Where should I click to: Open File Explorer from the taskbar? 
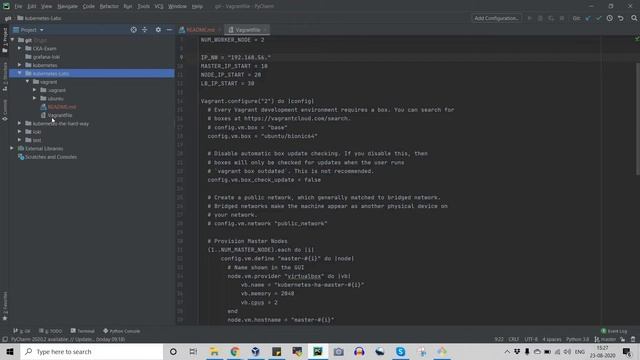point(214,351)
